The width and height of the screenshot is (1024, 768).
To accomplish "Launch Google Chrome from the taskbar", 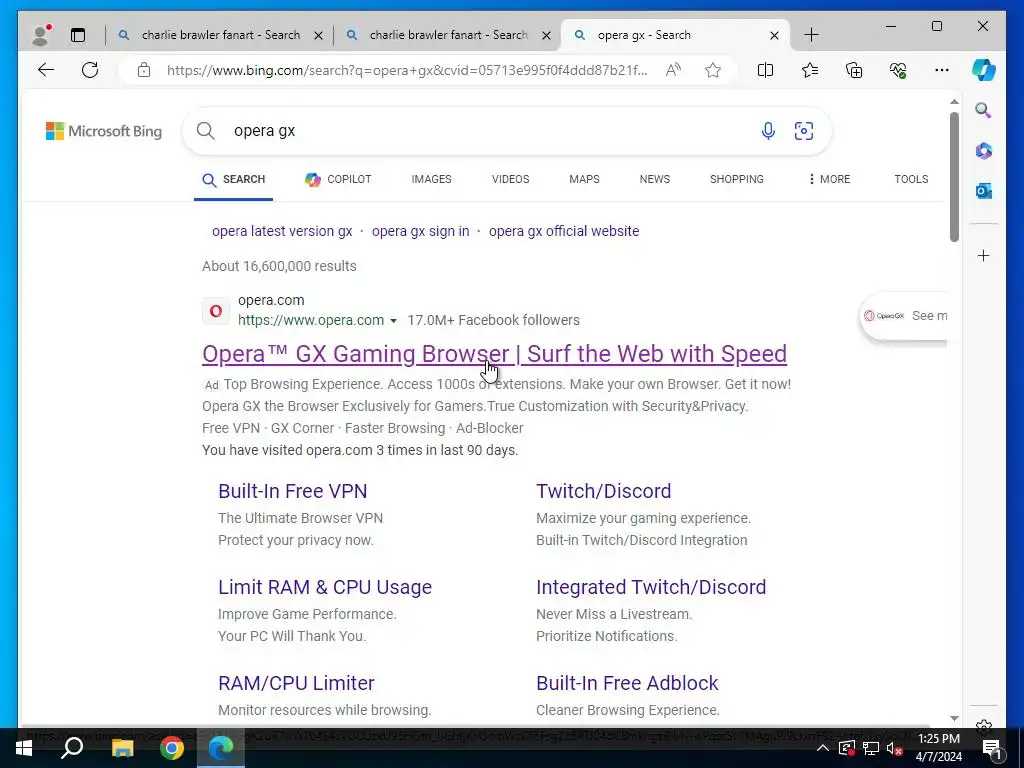I will click(172, 748).
